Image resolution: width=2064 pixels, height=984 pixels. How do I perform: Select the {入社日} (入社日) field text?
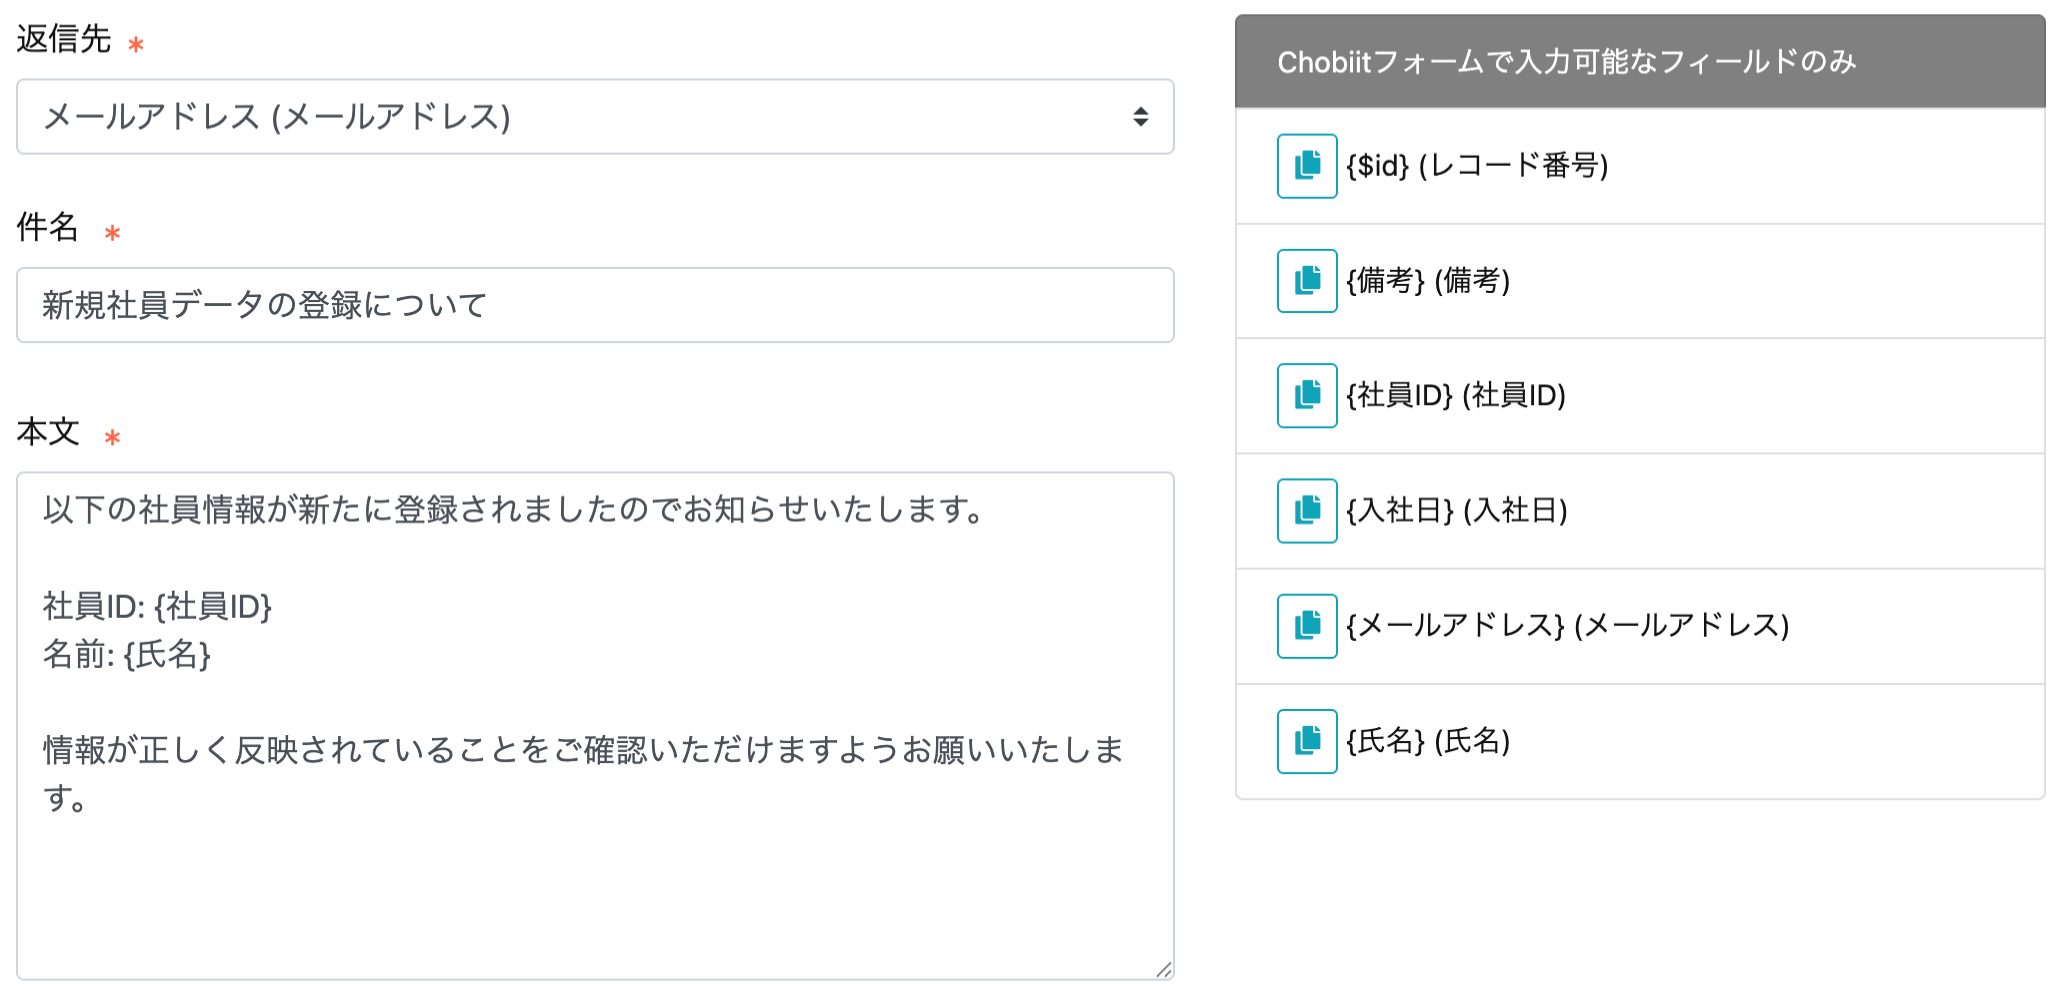(x=1457, y=511)
